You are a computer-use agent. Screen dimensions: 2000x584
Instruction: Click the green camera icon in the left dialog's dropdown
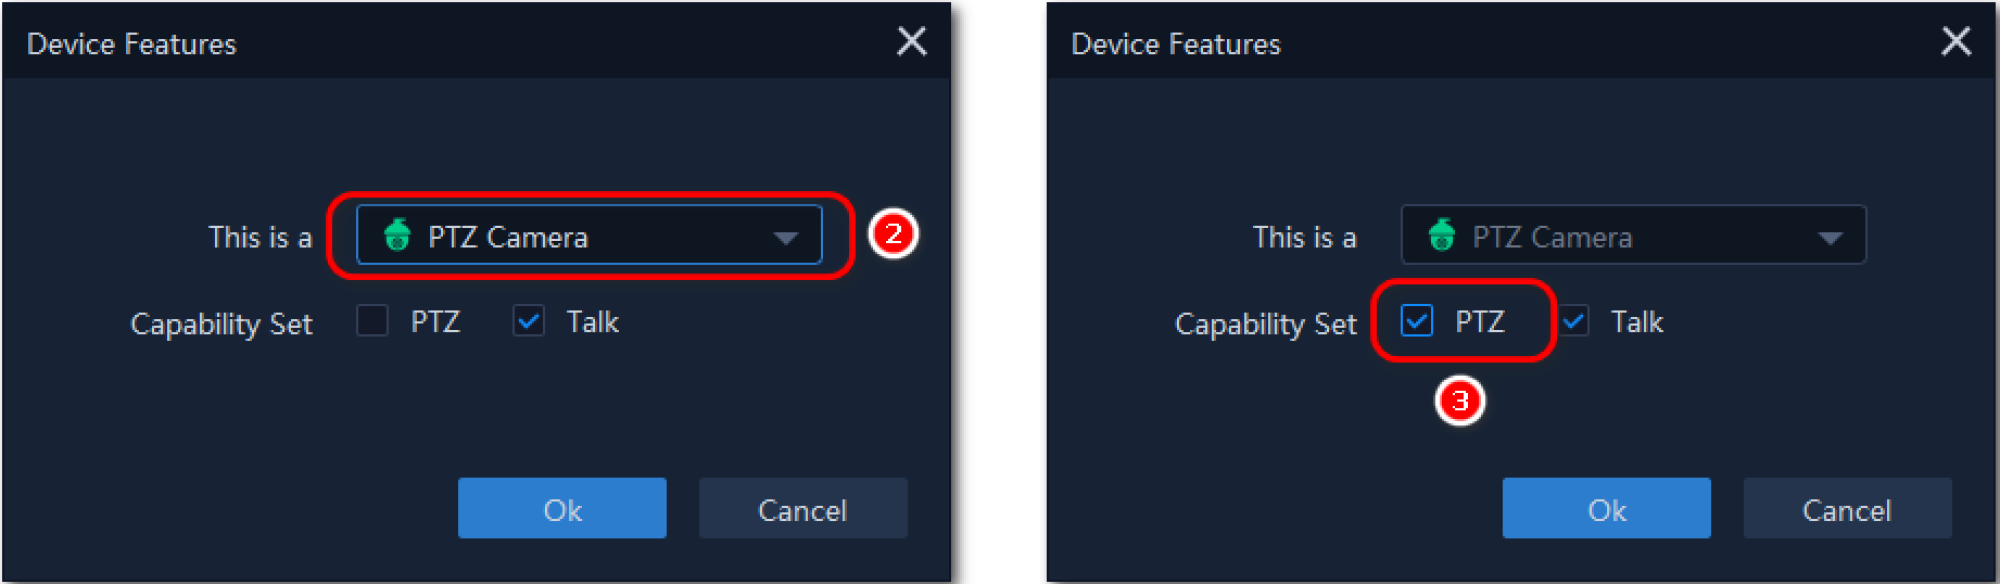pyautogui.click(x=397, y=235)
